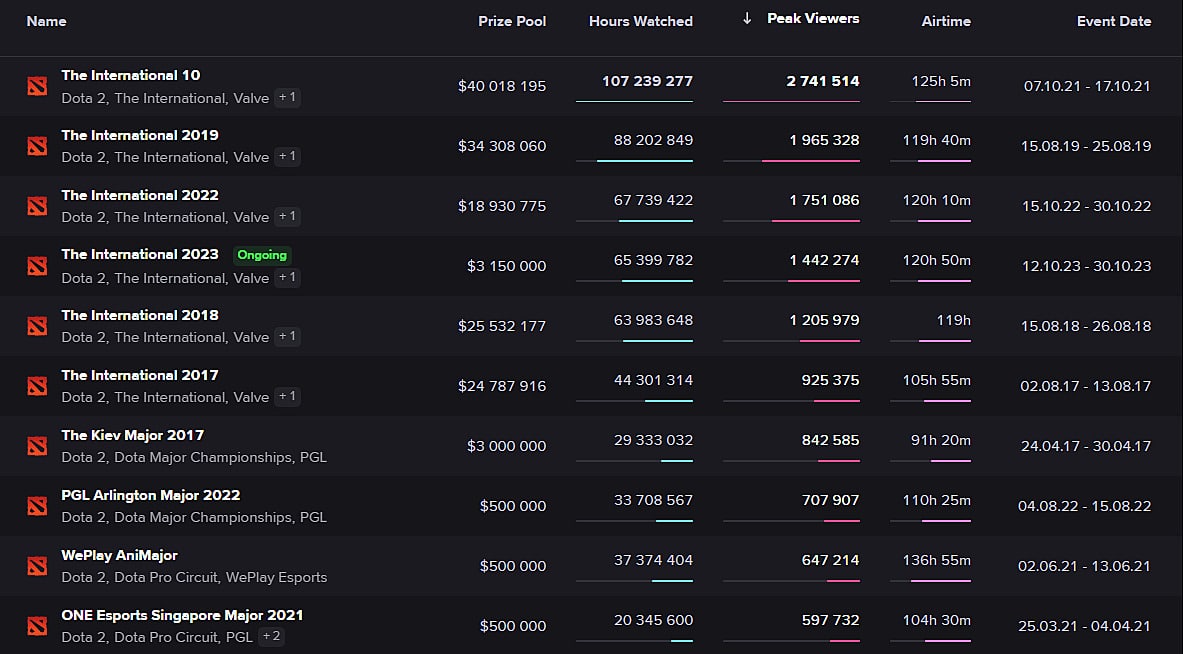Viewport: 1183px width, 654px height.
Task: Click the Dota 2 icon beside PGL Arlington Major 2022
Action: (37, 506)
